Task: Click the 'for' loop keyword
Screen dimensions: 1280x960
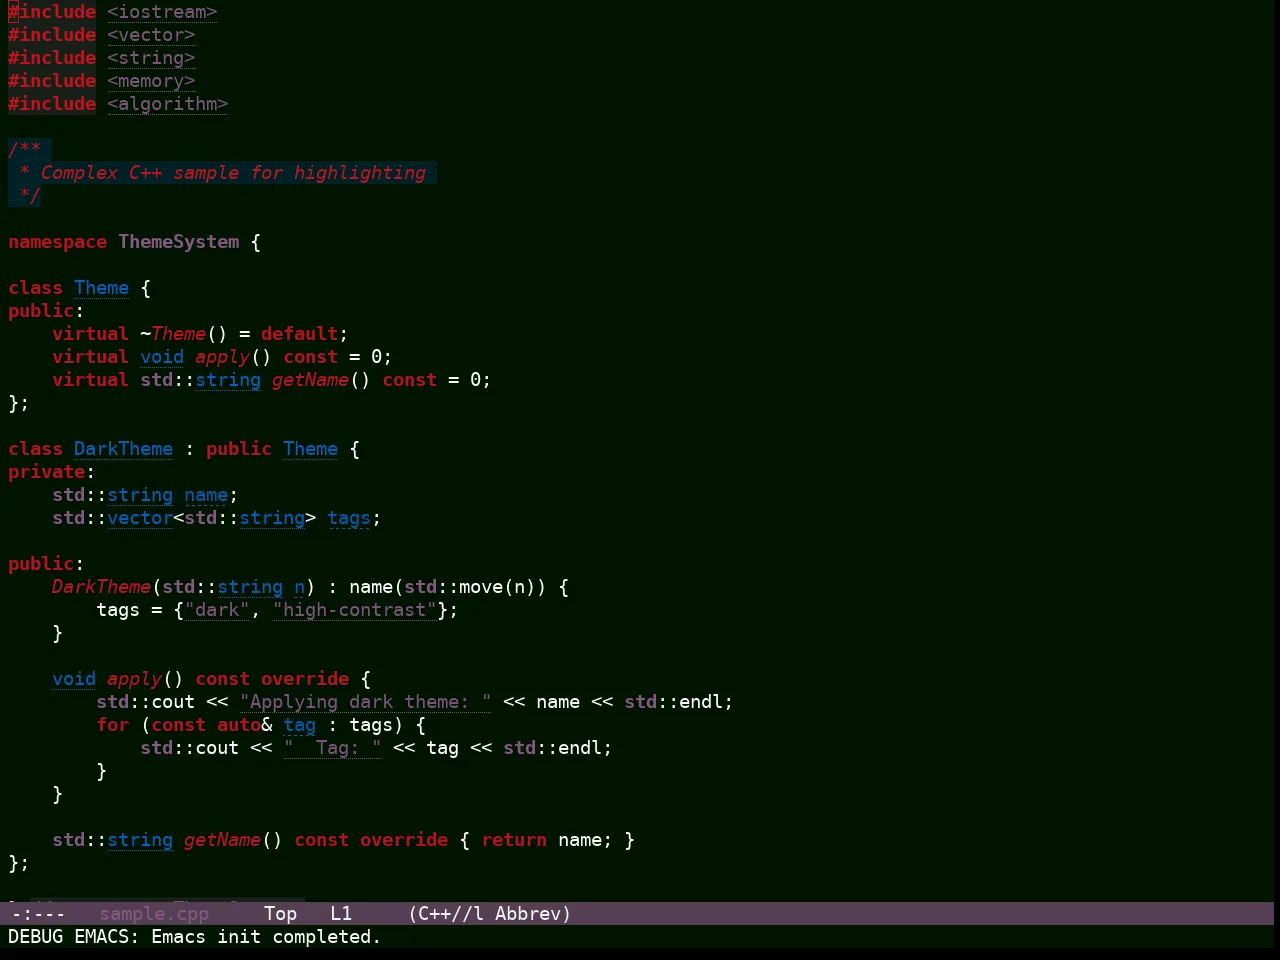Action: pos(112,725)
